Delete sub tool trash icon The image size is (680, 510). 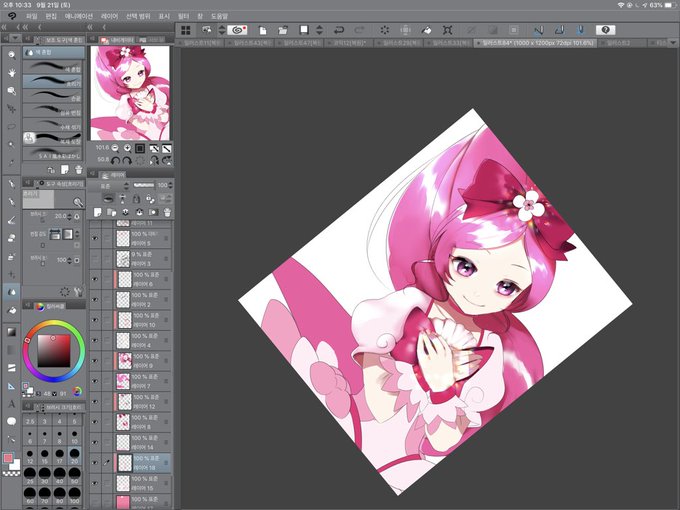tap(78, 170)
